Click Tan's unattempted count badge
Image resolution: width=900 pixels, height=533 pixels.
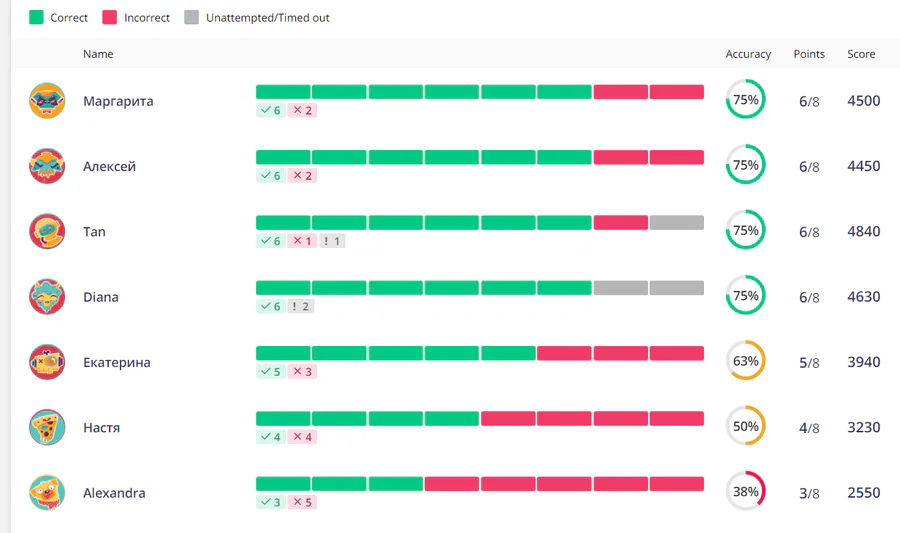click(x=332, y=241)
